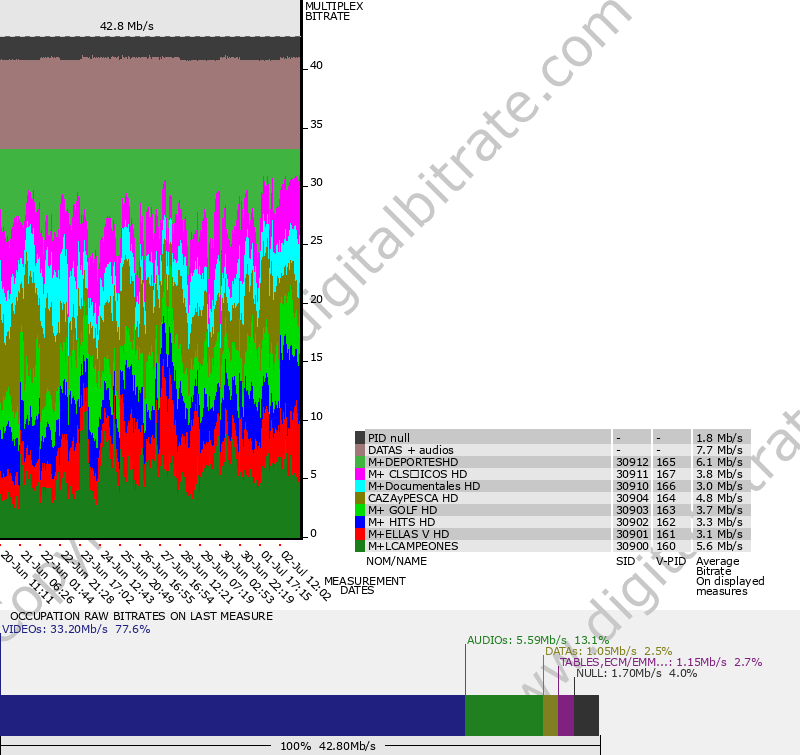Viewport: 800px width, 755px height.
Task: Click the 6.1 Mb/s average bitrate value
Action: [719, 462]
